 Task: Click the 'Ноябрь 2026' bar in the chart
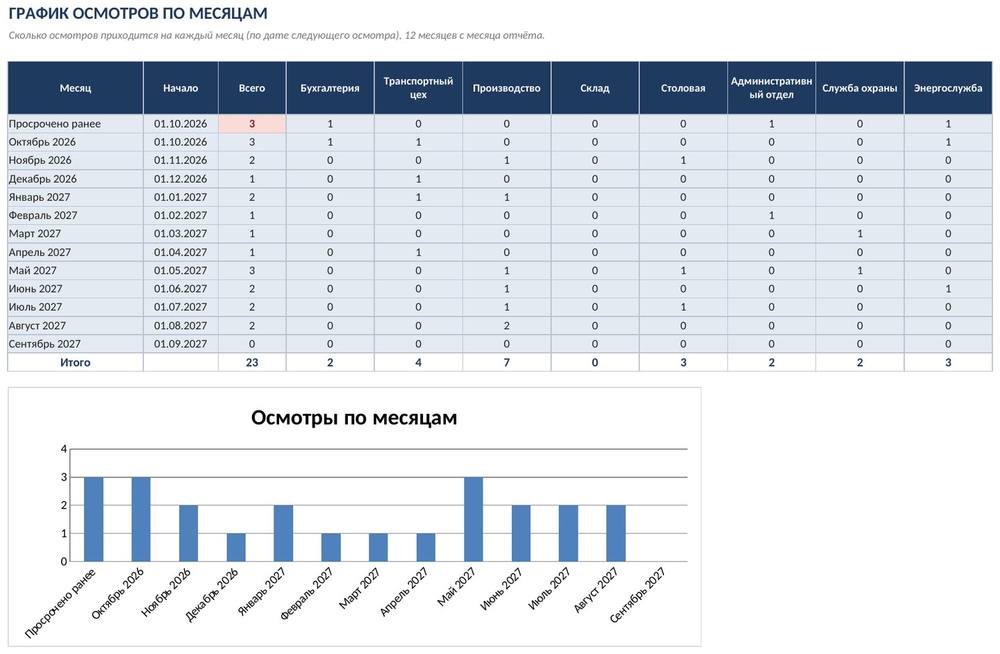189,533
